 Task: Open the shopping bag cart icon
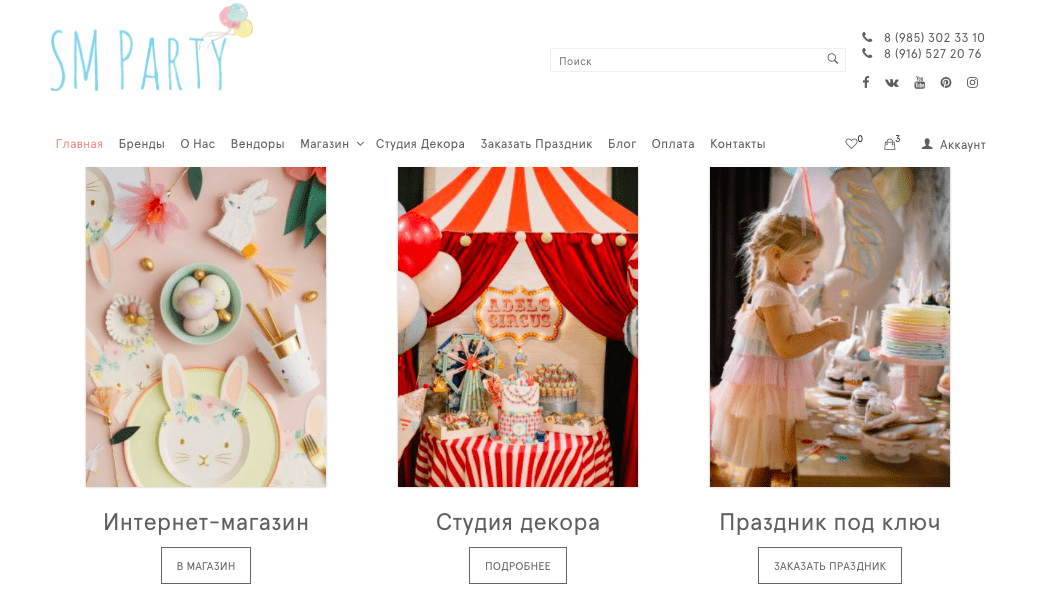coord(892,143)
